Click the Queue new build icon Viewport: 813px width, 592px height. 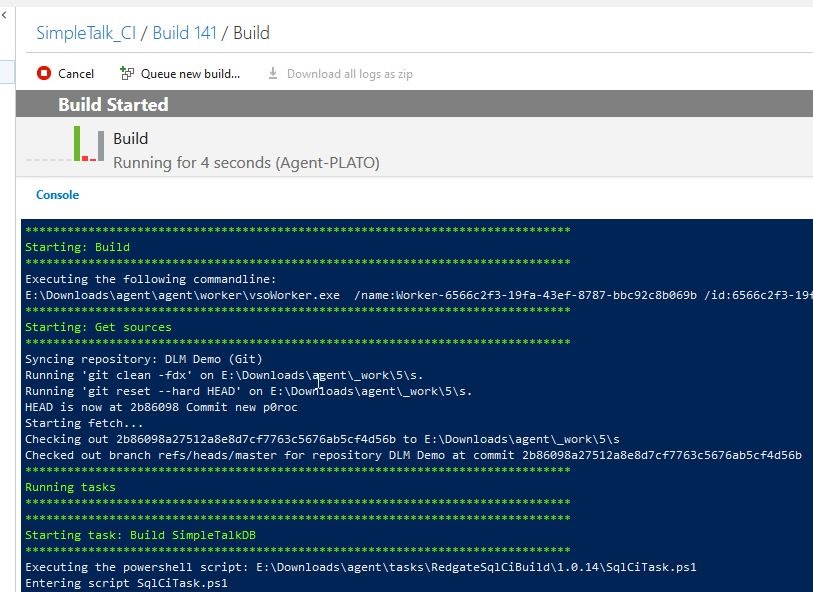coord(127,73)
